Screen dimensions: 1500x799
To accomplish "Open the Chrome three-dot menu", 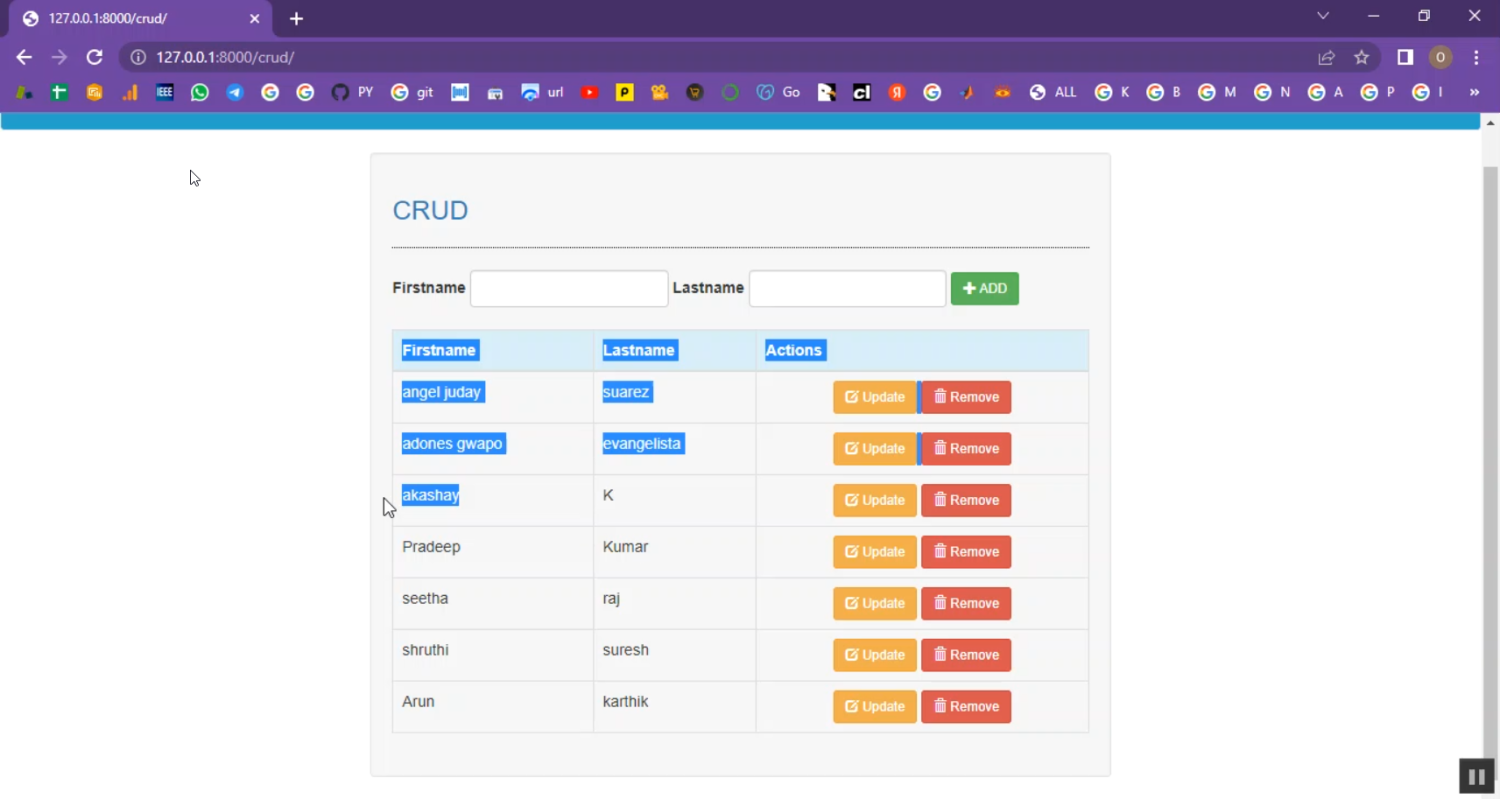I will (1476, 57).
